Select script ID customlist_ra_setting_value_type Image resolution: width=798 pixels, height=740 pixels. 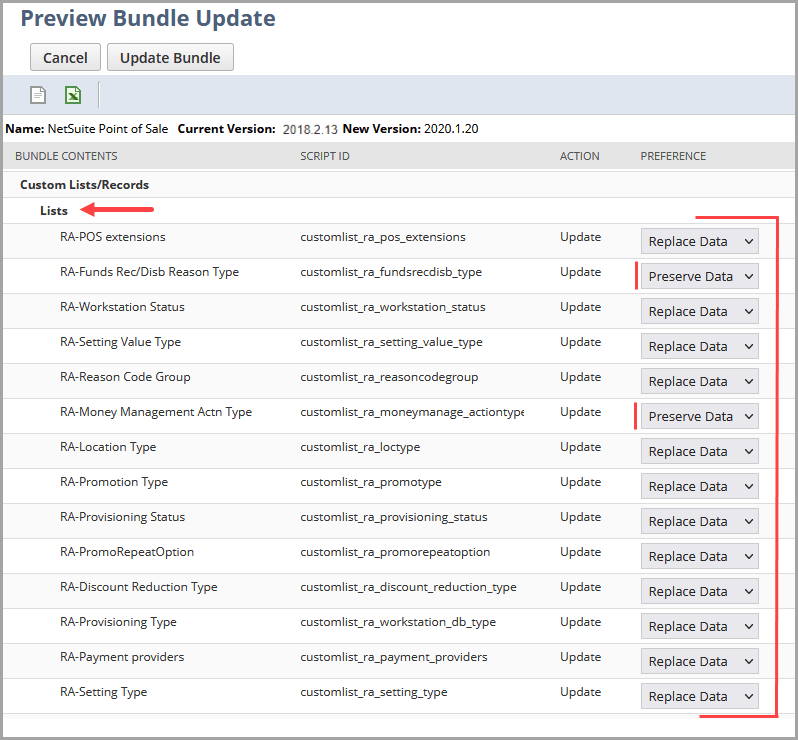pyautogui.click(x=391, y=343)
